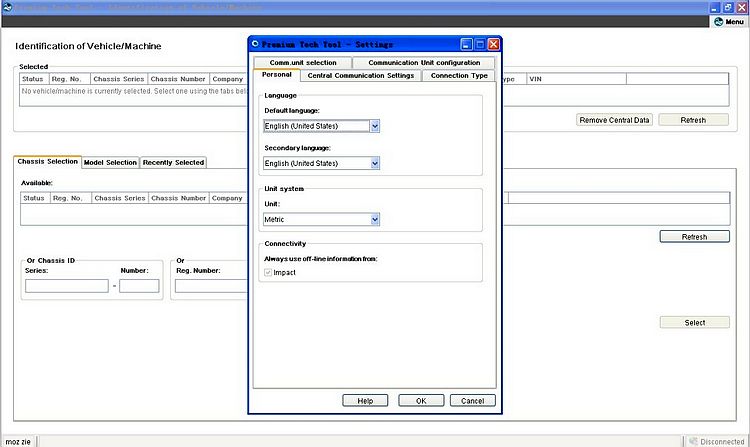Toggle the Impact offline information checkbox

(x=268, y=273)
